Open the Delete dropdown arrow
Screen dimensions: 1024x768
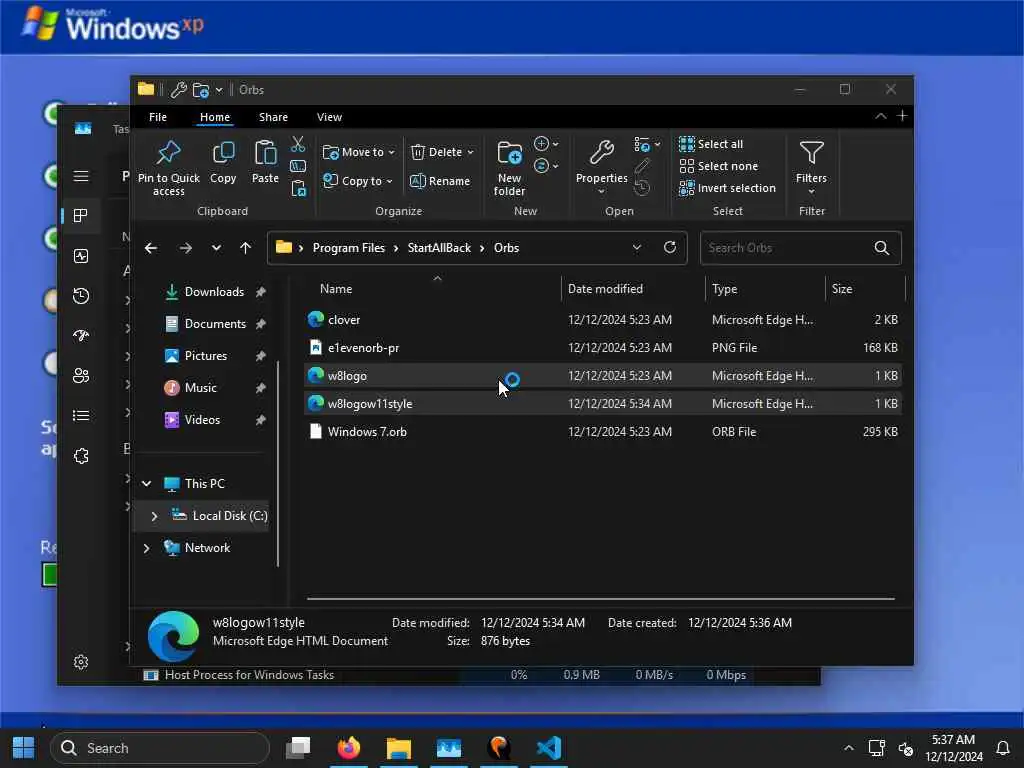[x=470, y=152]
